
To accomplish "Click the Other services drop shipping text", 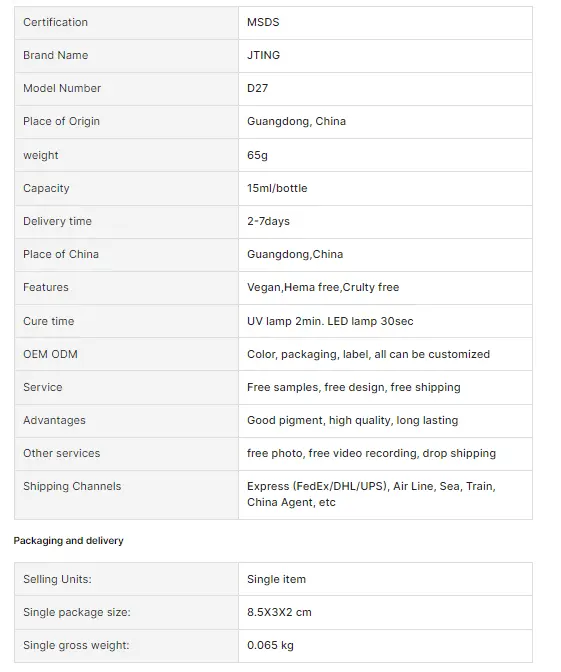I will click(x=371, y=453).
